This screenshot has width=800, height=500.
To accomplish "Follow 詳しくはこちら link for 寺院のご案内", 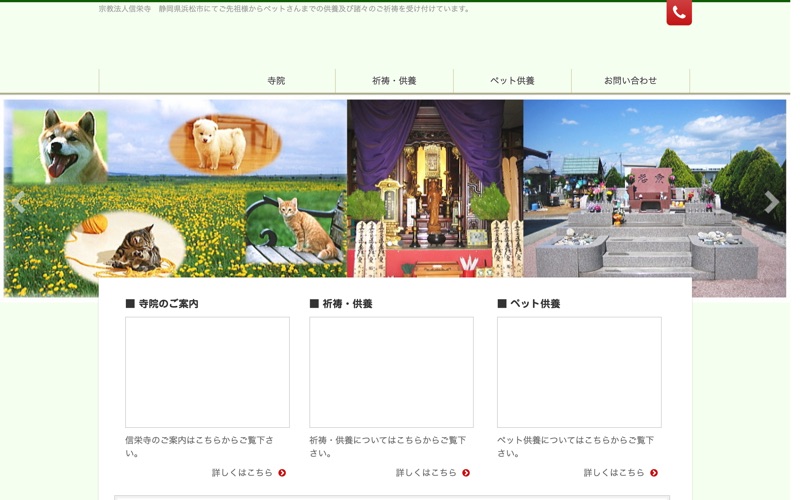I will [x=242, y=473].
